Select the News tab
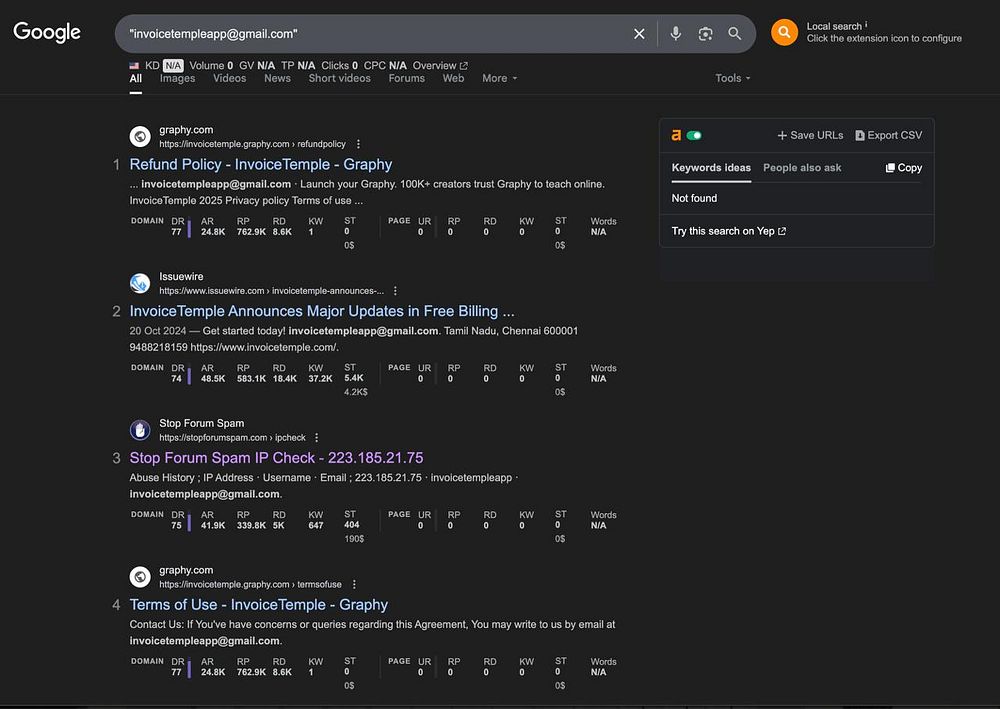 point(277,78)
